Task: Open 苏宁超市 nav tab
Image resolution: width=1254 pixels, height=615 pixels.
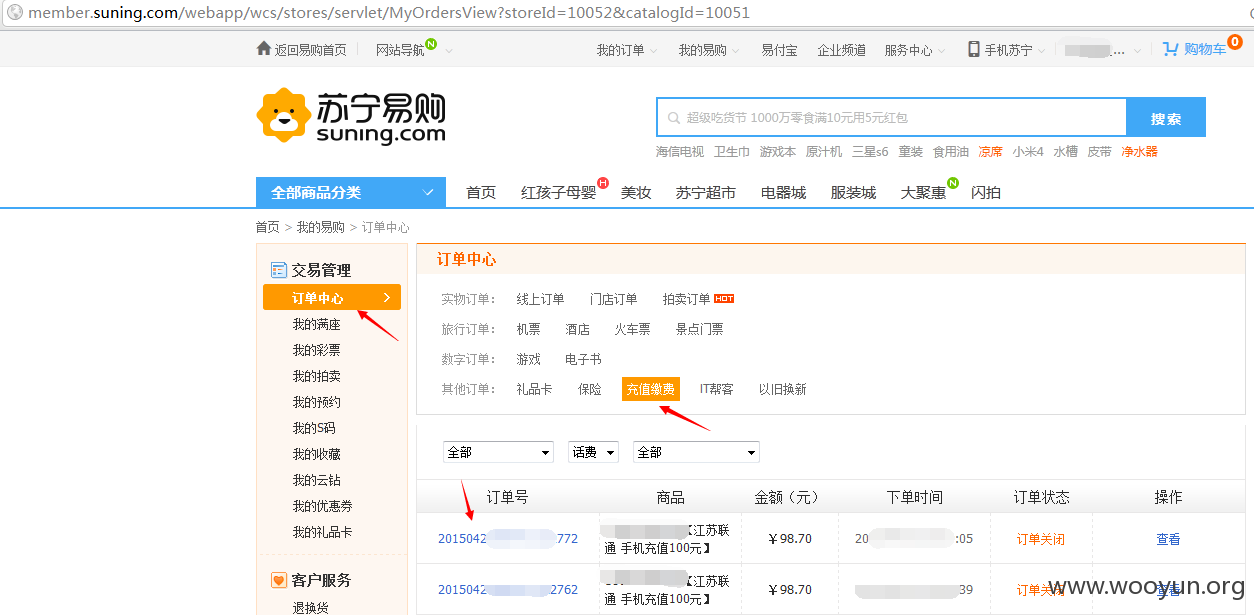Action: point(706,193)
